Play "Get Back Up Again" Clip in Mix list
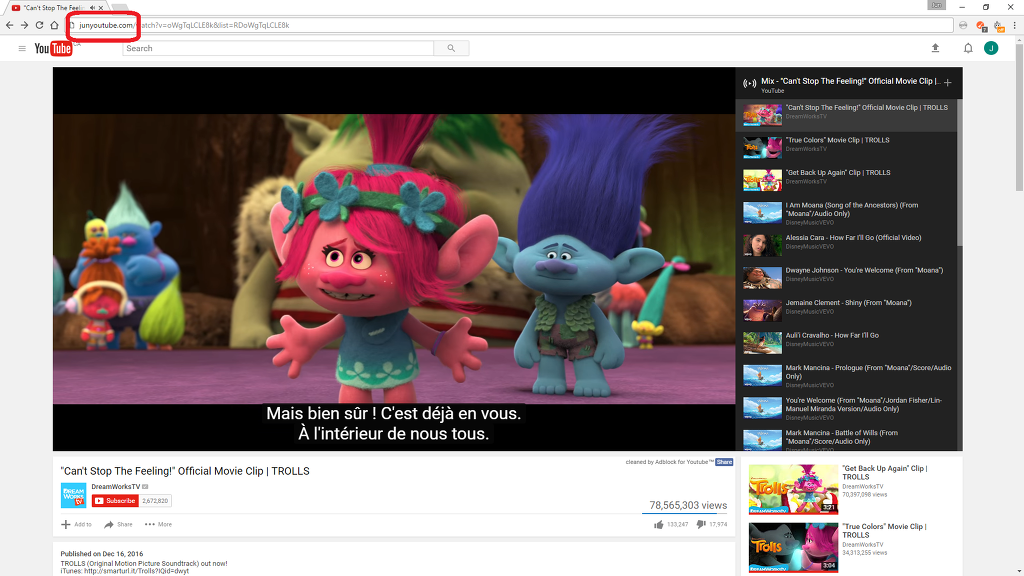The width and height of the screenshot is (1024, 576). click(846, 180)
